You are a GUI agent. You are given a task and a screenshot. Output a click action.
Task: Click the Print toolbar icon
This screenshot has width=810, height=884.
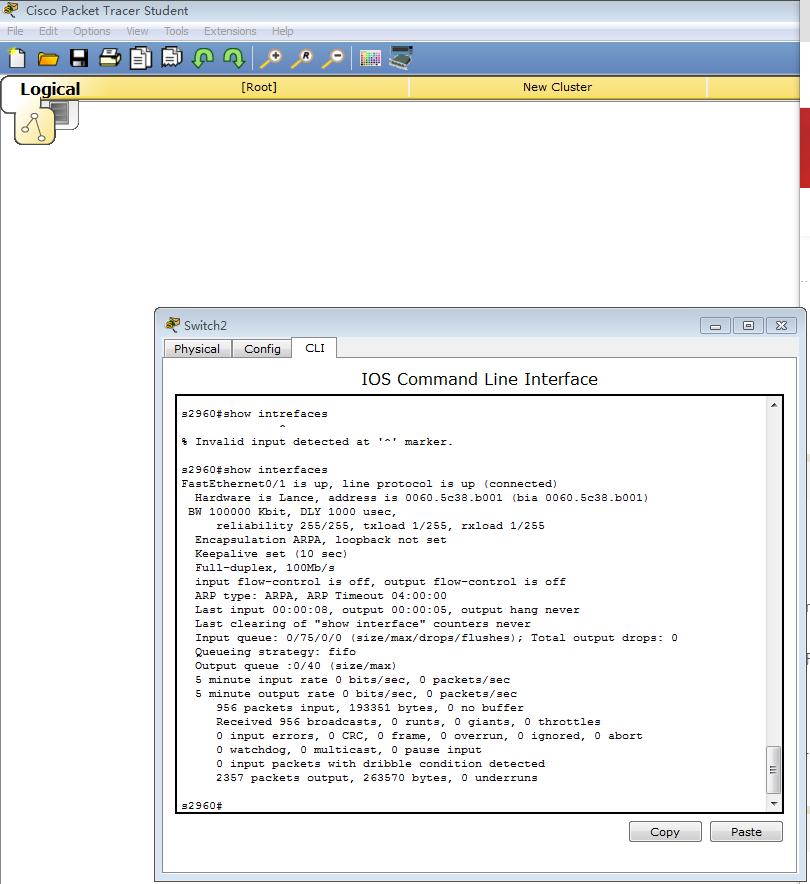110,58
